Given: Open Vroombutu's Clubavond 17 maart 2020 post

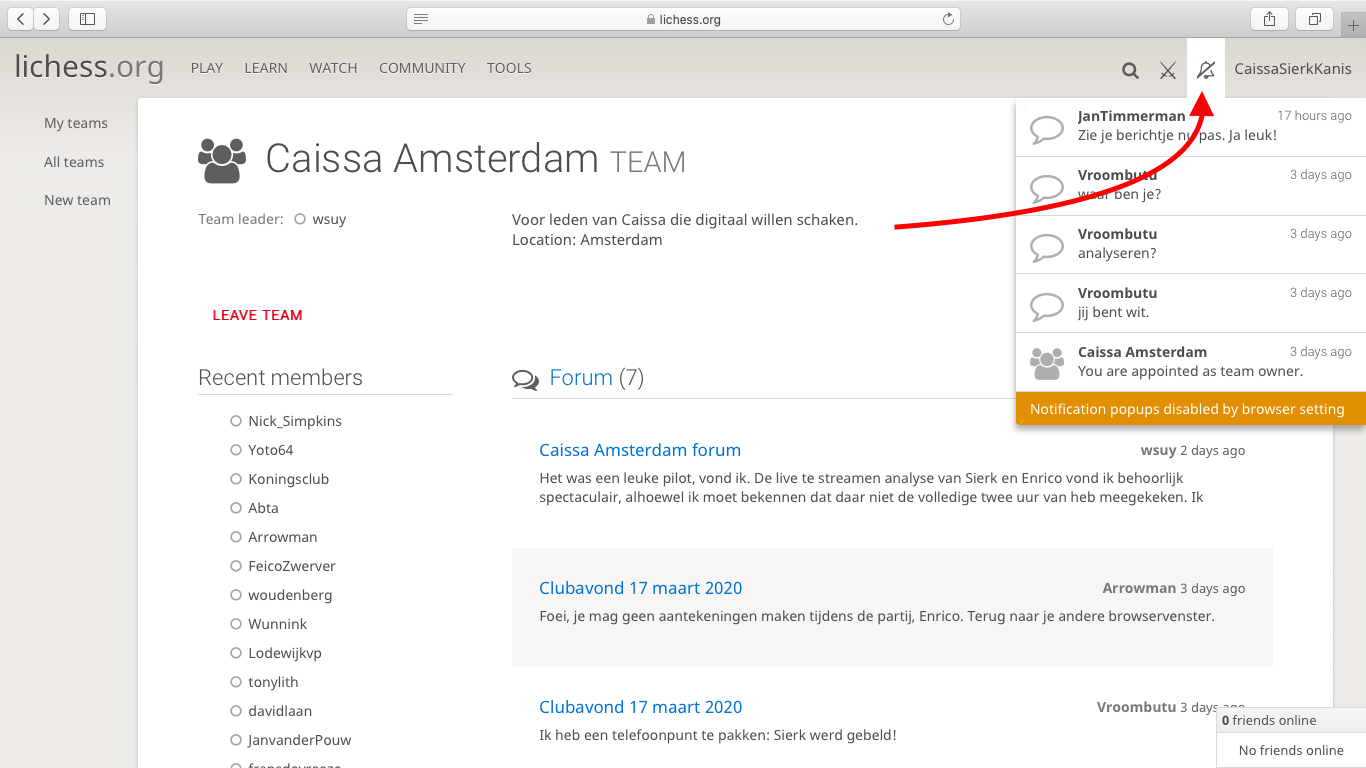Looking at the screenshot, I should tap(641, 707).
